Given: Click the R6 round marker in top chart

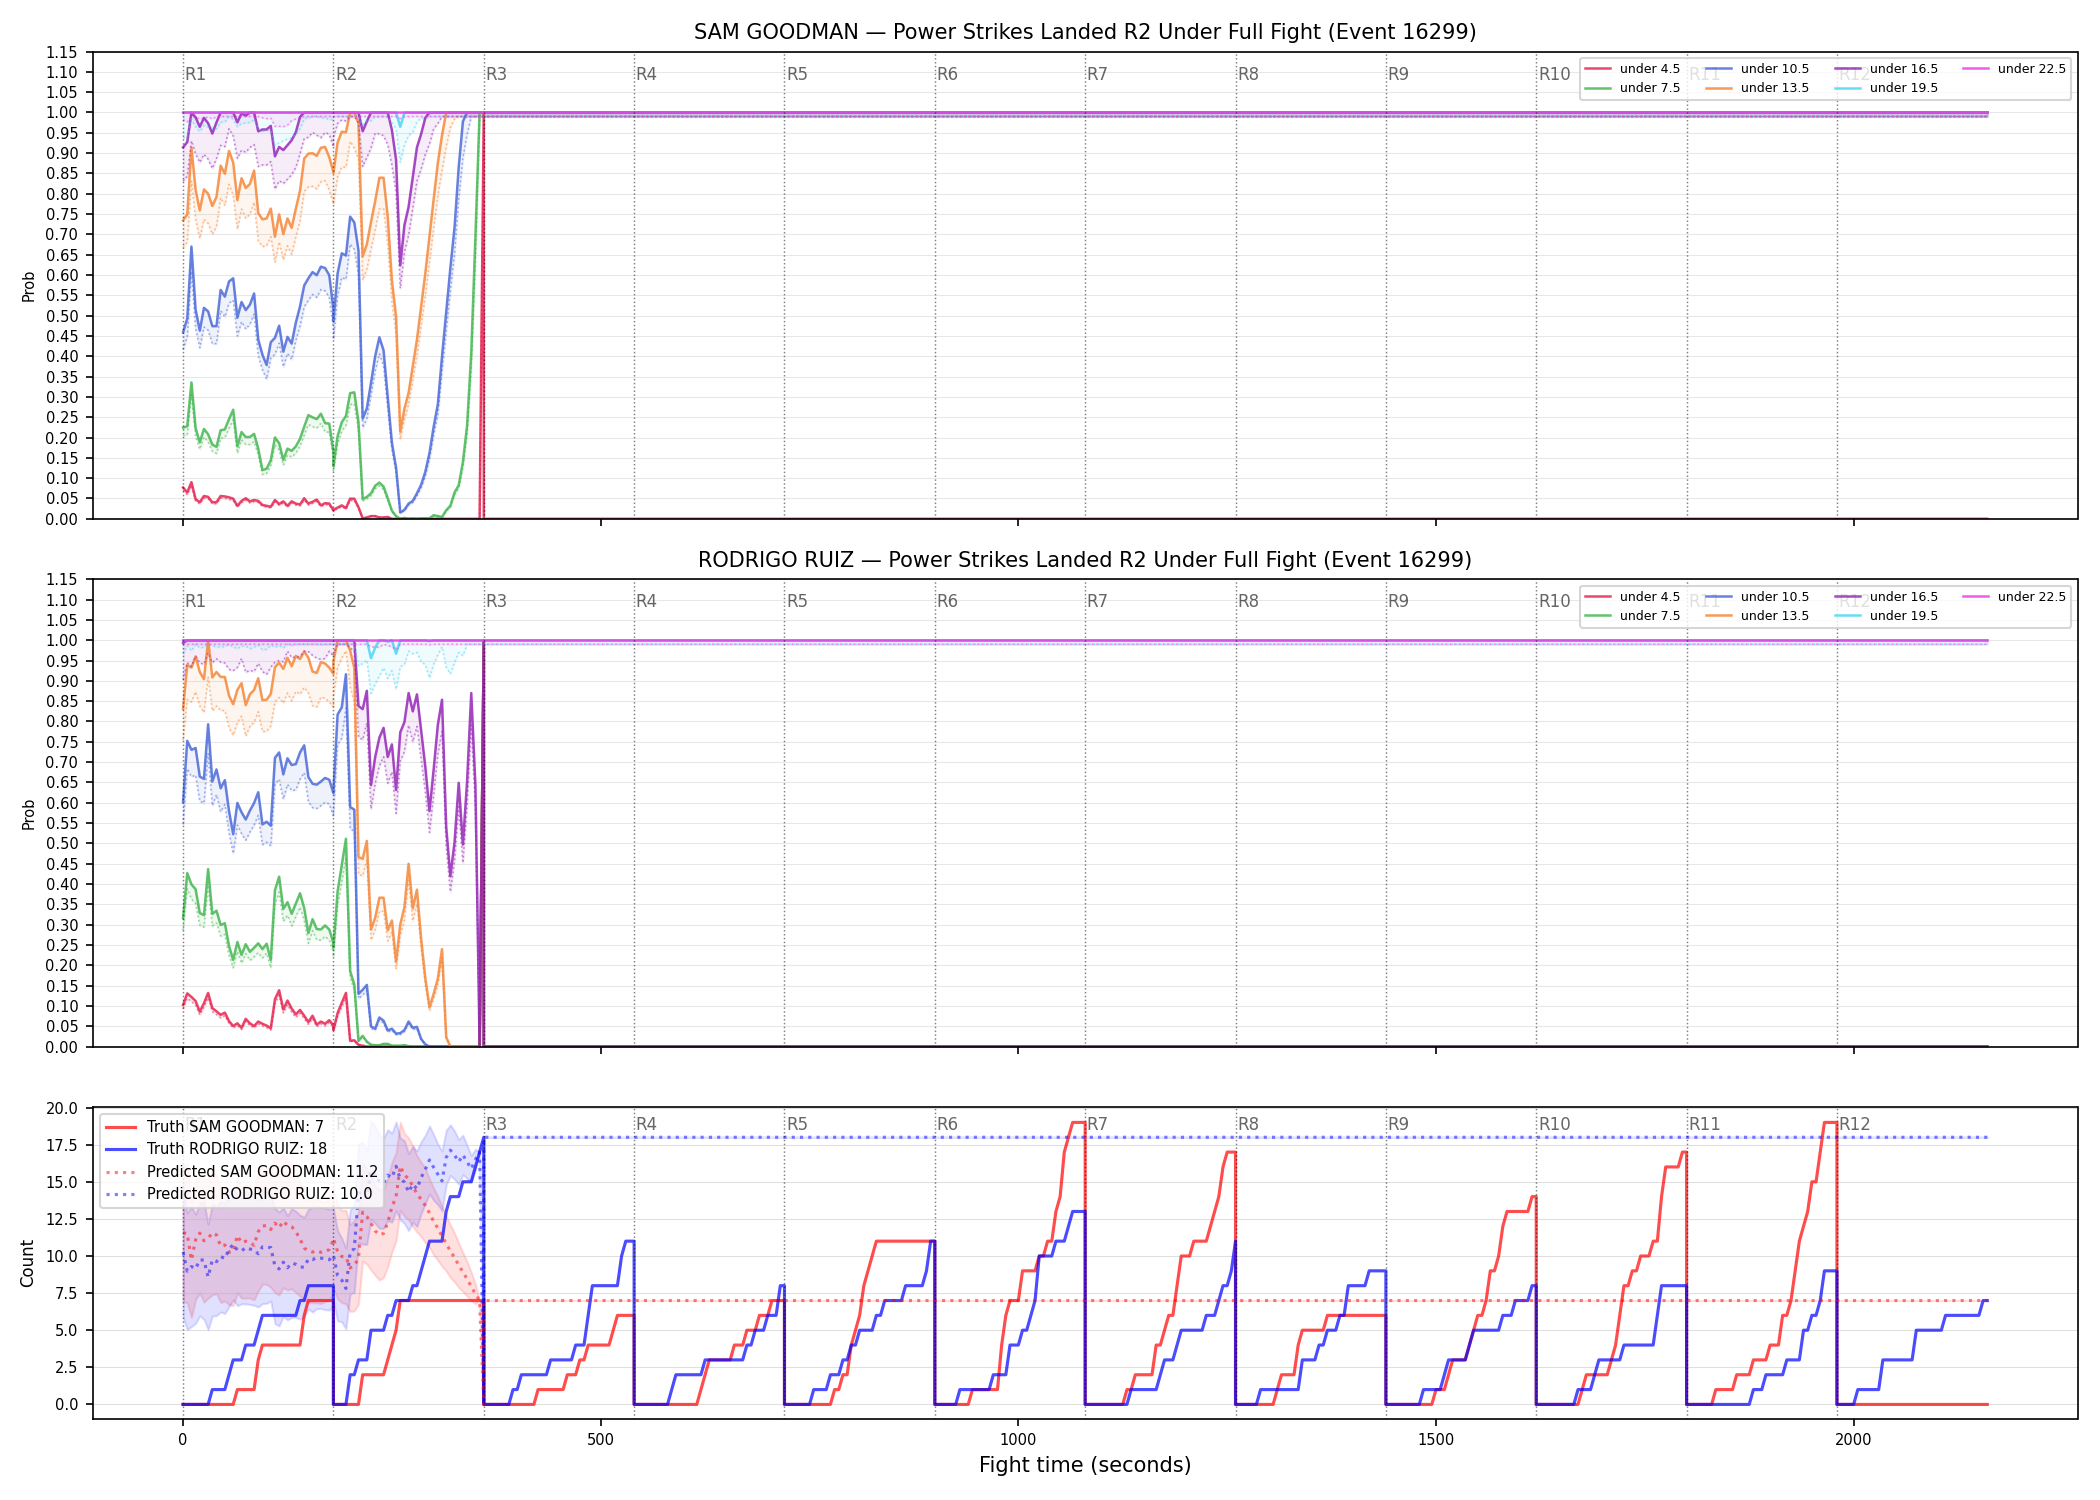Looking at the screenshot, I should (x=947, y=74).
